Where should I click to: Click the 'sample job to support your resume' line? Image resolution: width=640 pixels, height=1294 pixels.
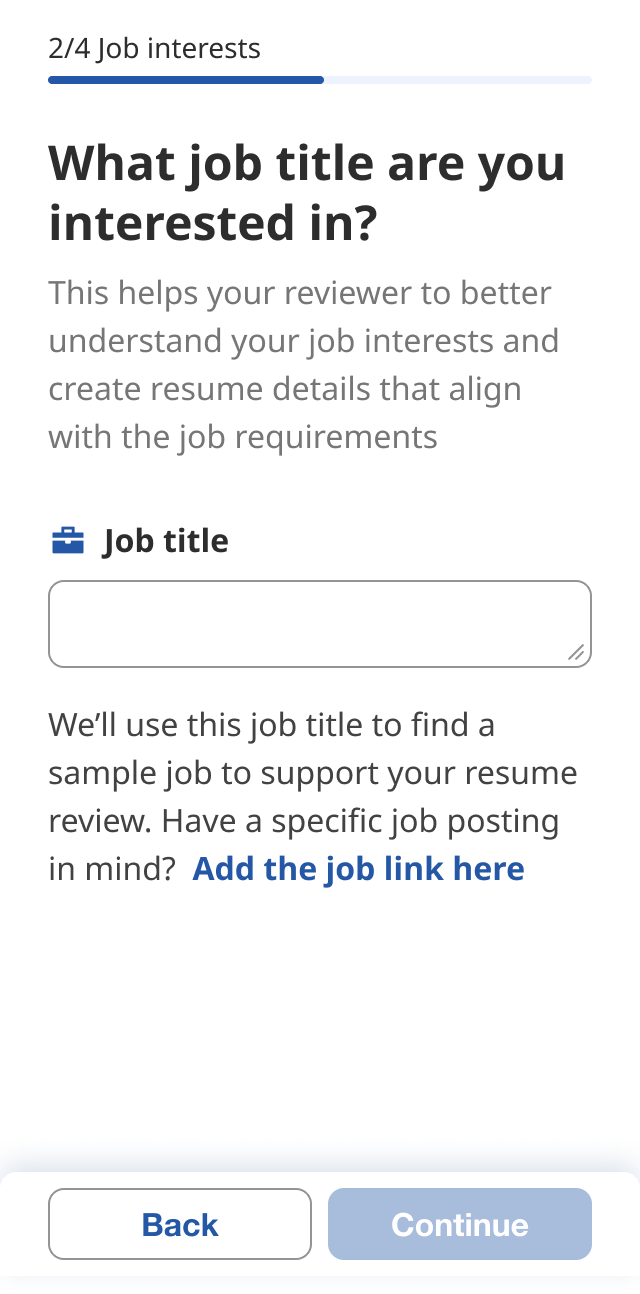312,772
